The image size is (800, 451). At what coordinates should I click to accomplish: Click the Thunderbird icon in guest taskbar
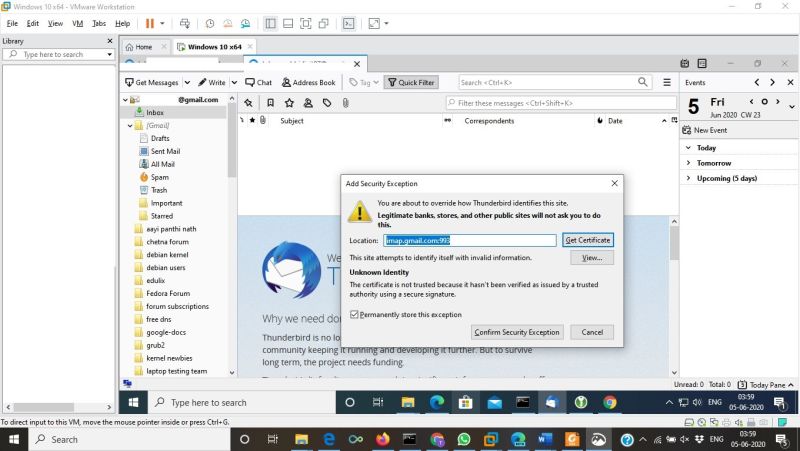(x=551, y=403)
